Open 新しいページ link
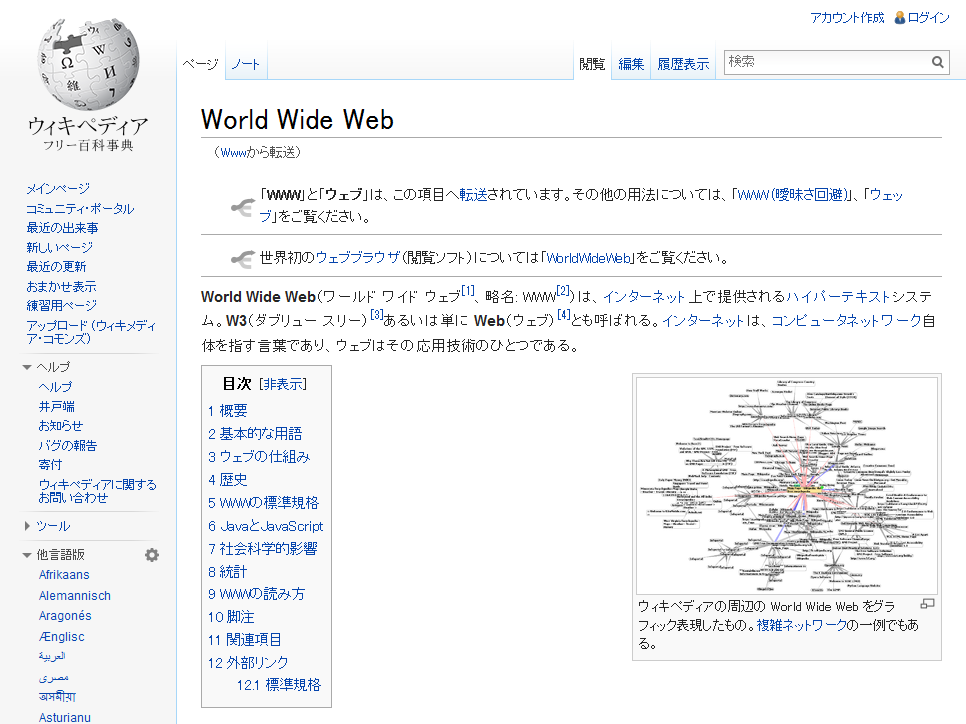Screen dimensions: 966x724 click(60, 248)
